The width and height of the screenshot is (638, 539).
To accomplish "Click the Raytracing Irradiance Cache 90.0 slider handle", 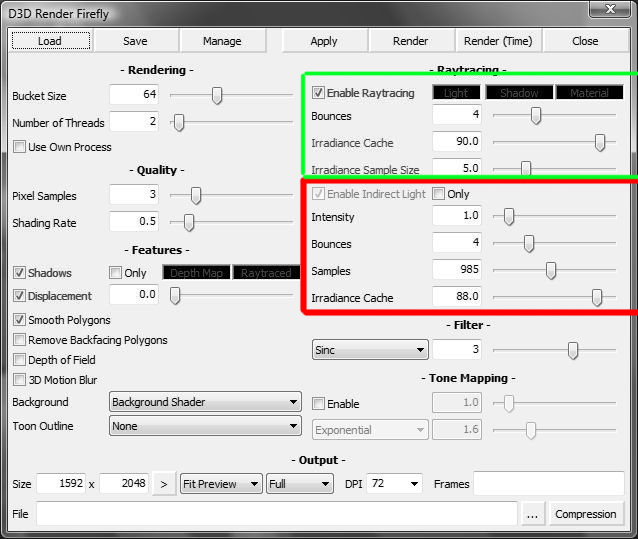I will pyautogui.click(x=600, y=142).
